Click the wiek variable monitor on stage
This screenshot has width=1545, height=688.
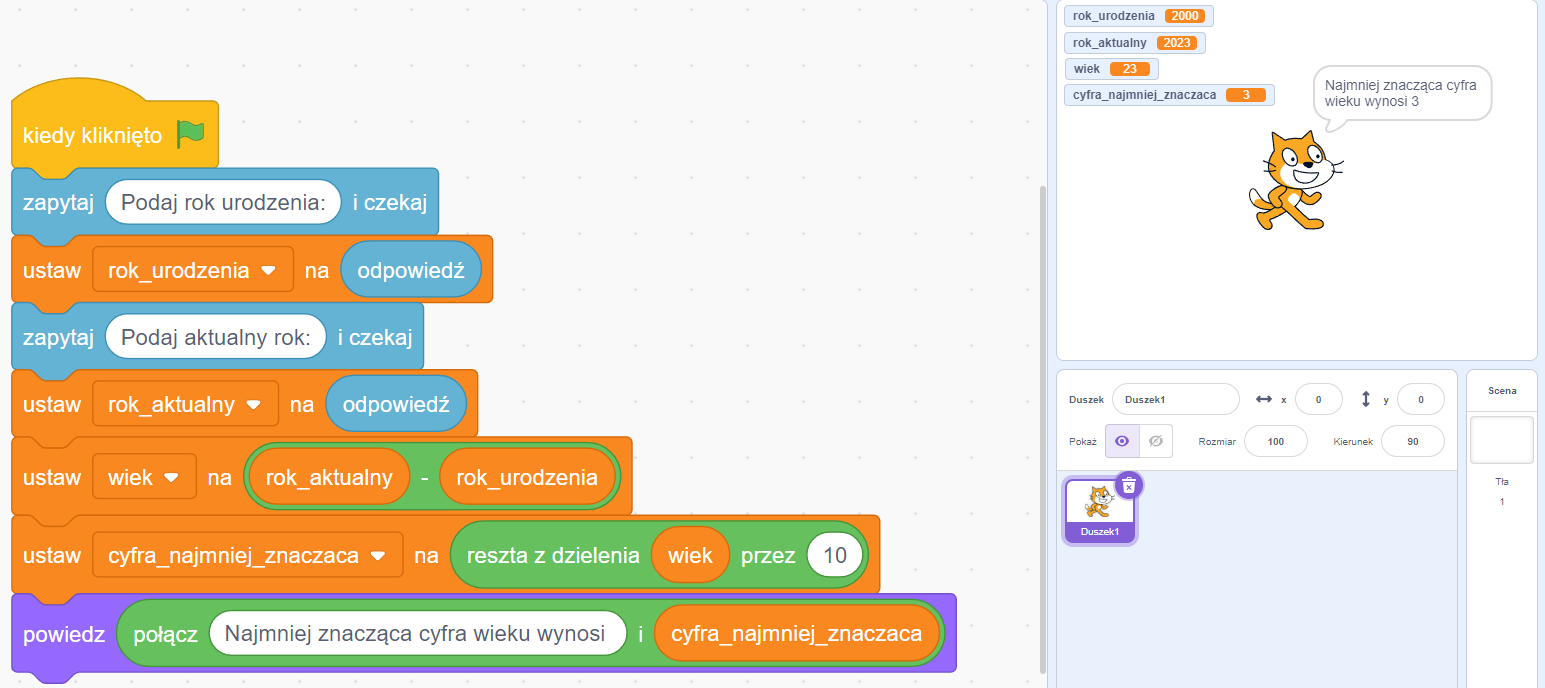pyautogui.click(x=1110, y=68)
